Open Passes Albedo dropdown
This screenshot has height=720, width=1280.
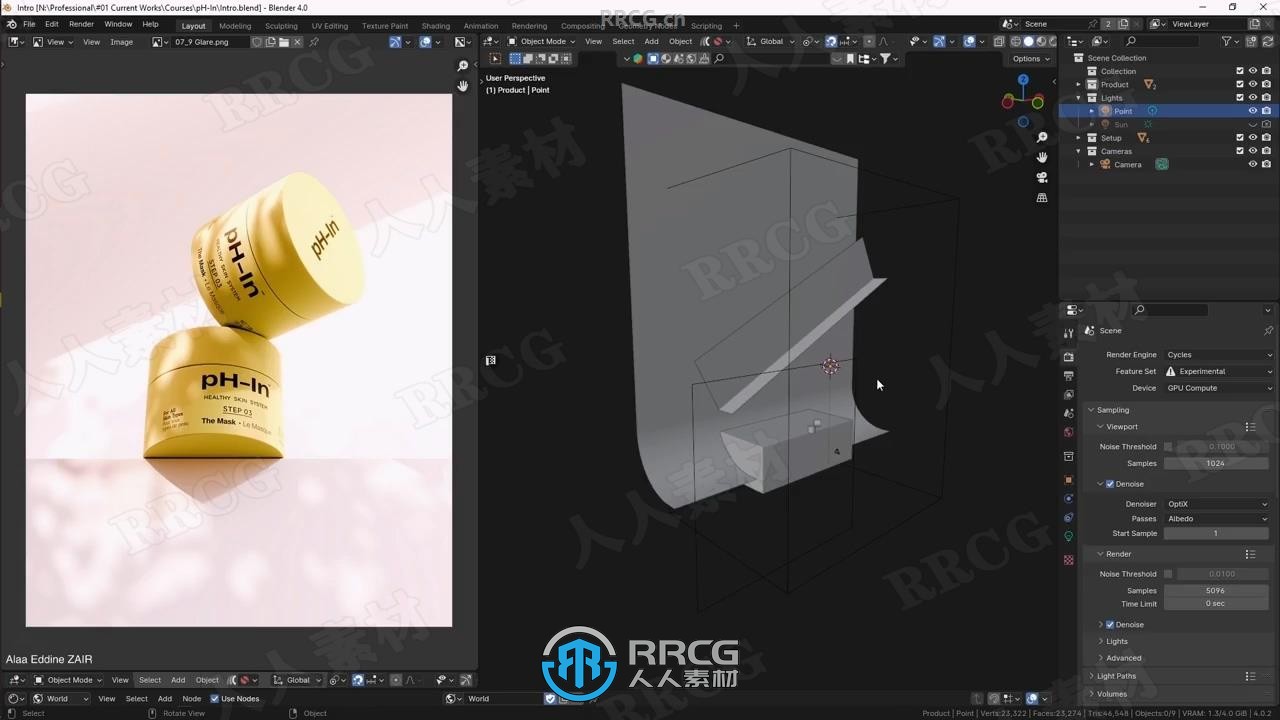pyautogui.click(x=1217, y=519)
